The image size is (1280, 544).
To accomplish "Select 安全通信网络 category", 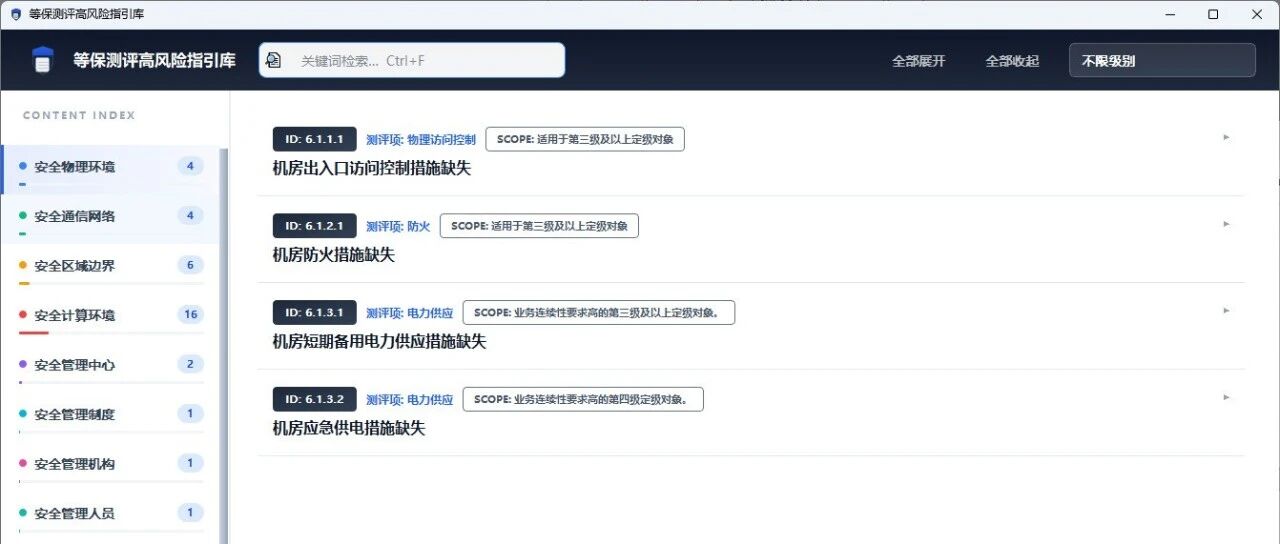I will pyautogui.click(x=110, y=218).
